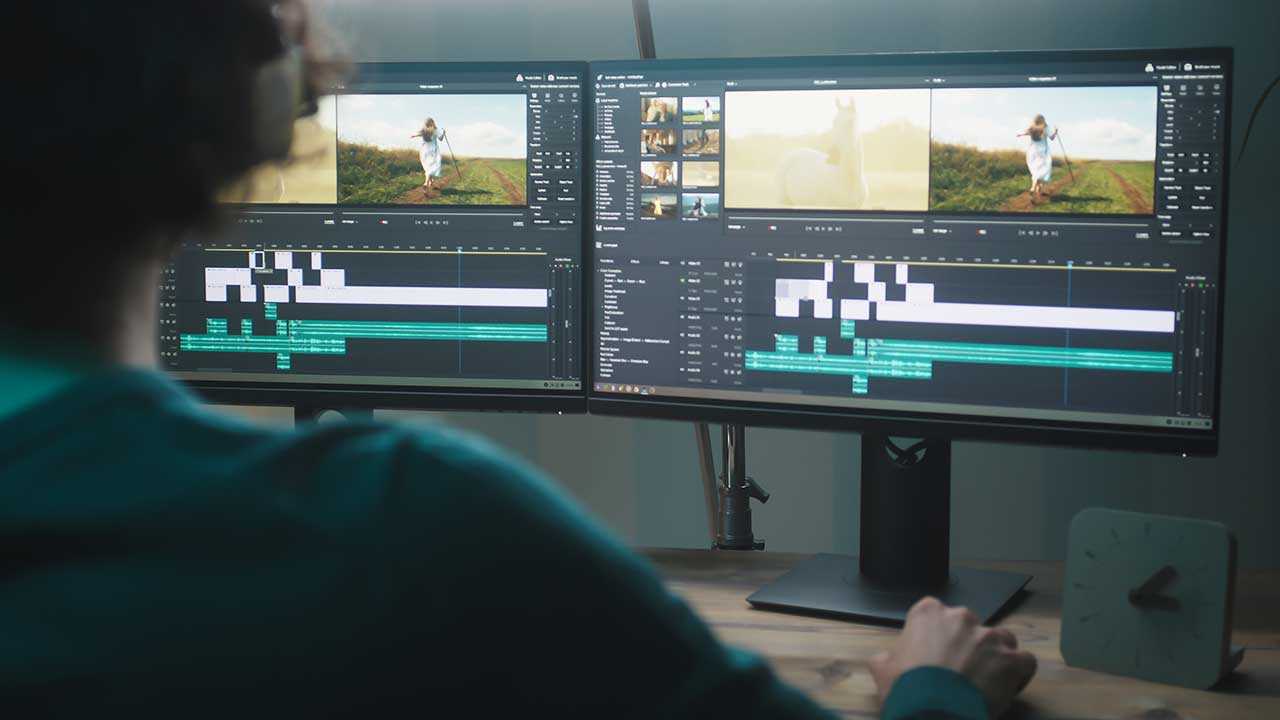
Task: Toggle the first video track visibility icon
Action: click(x=727, y=265)
